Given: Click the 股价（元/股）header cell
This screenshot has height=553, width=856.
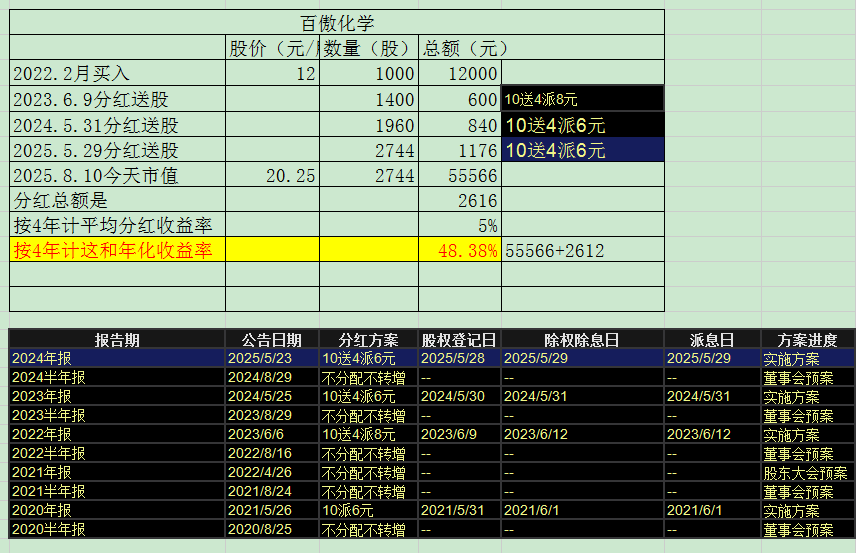Looking at the screenshot, I should pos(272,48).
